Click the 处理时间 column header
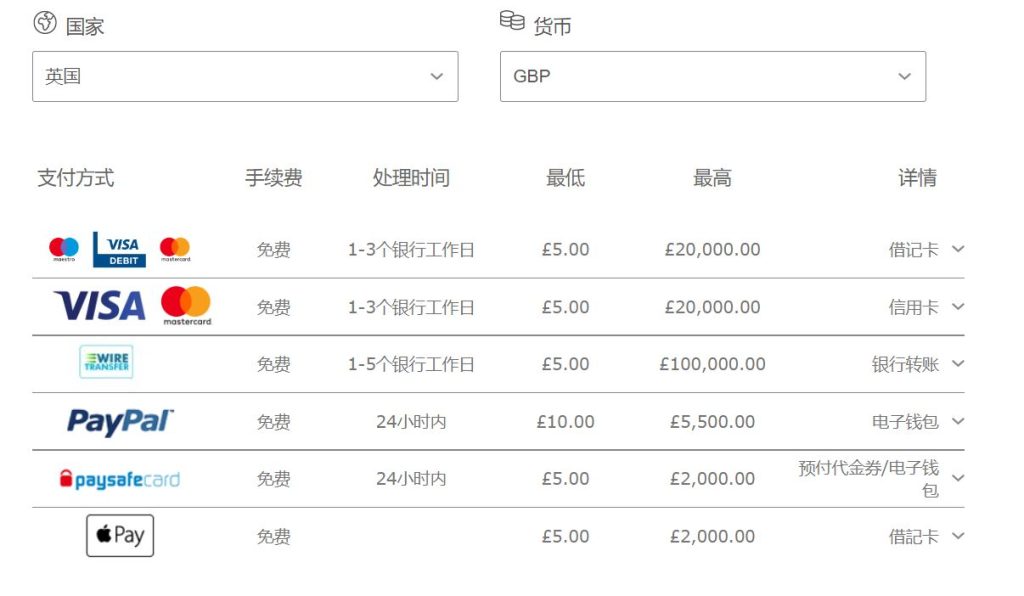 412,178
